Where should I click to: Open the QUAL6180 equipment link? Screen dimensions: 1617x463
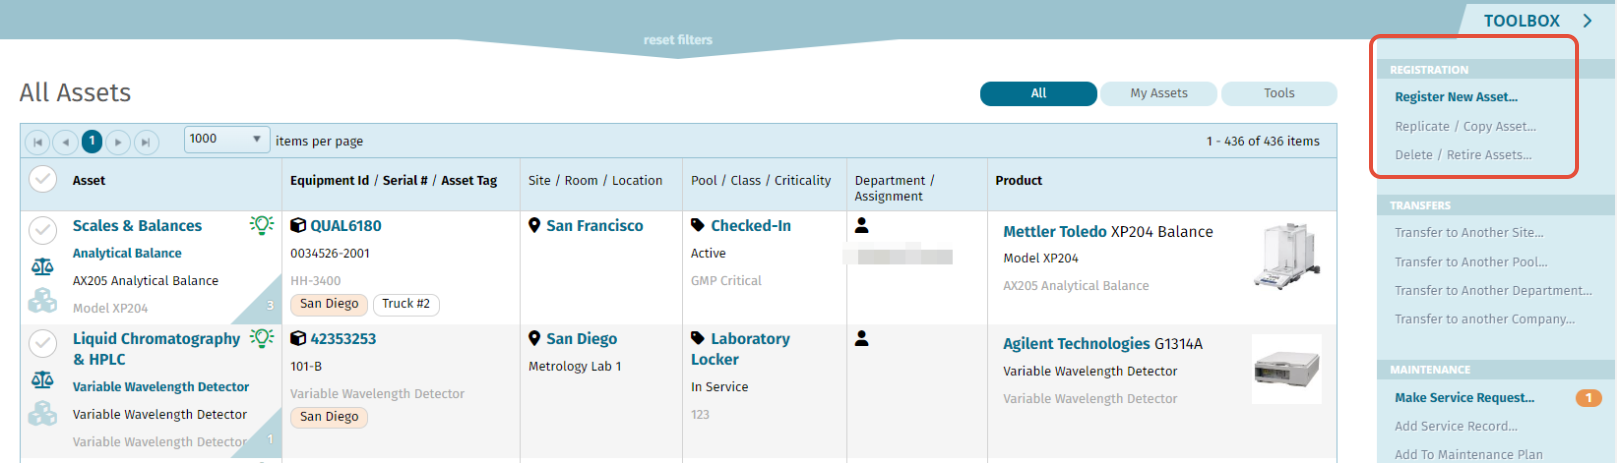345,226
